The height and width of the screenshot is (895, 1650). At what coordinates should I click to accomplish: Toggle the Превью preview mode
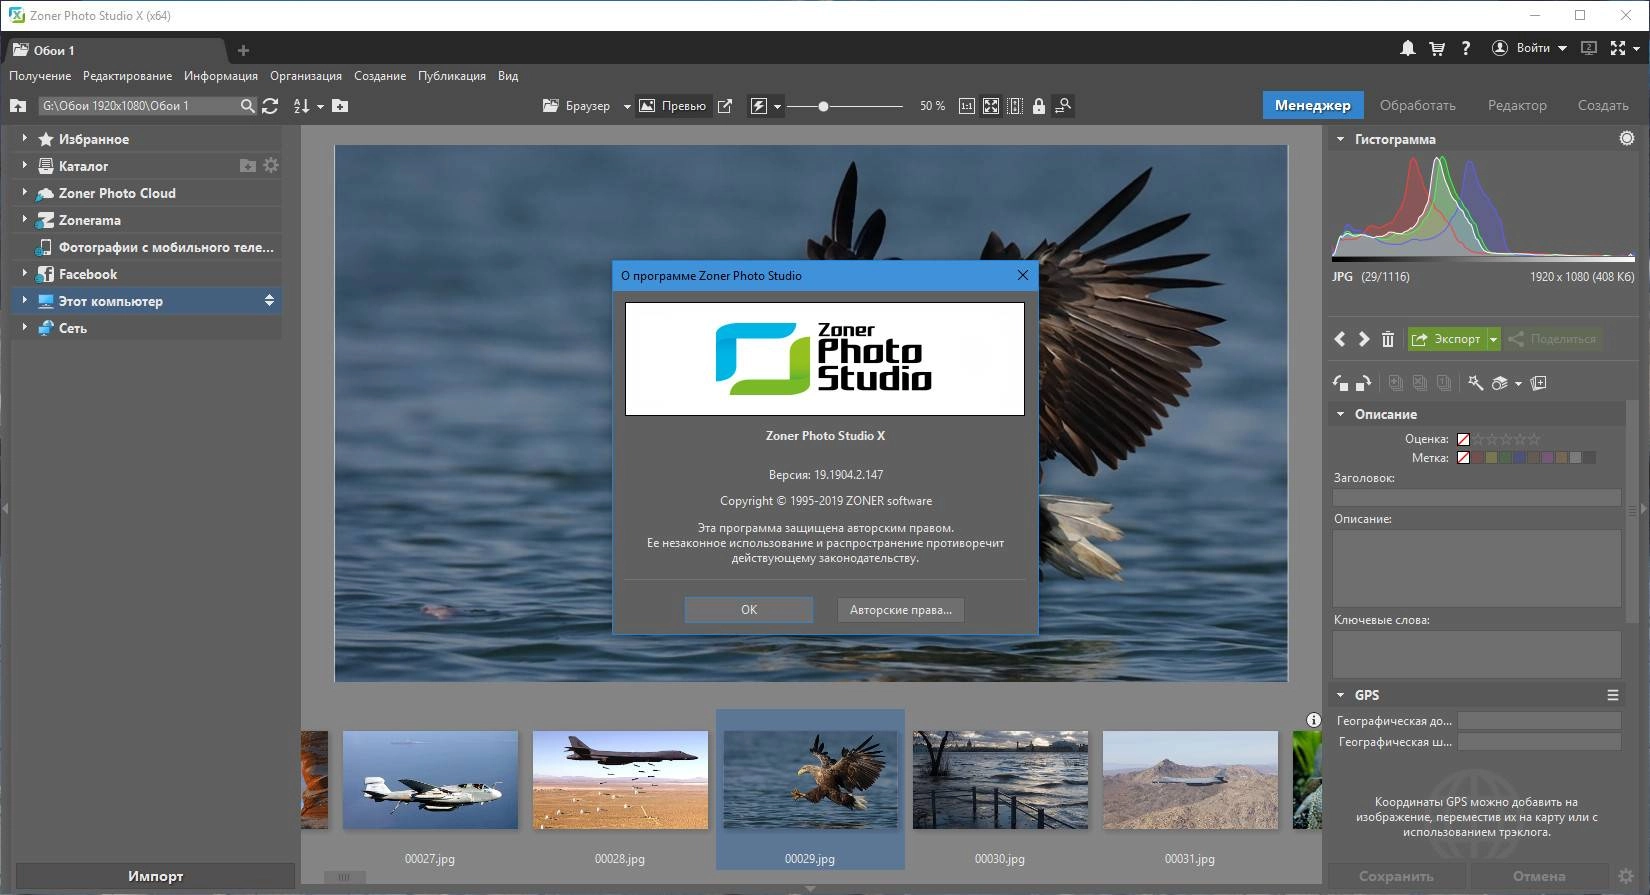click(673, 105)
